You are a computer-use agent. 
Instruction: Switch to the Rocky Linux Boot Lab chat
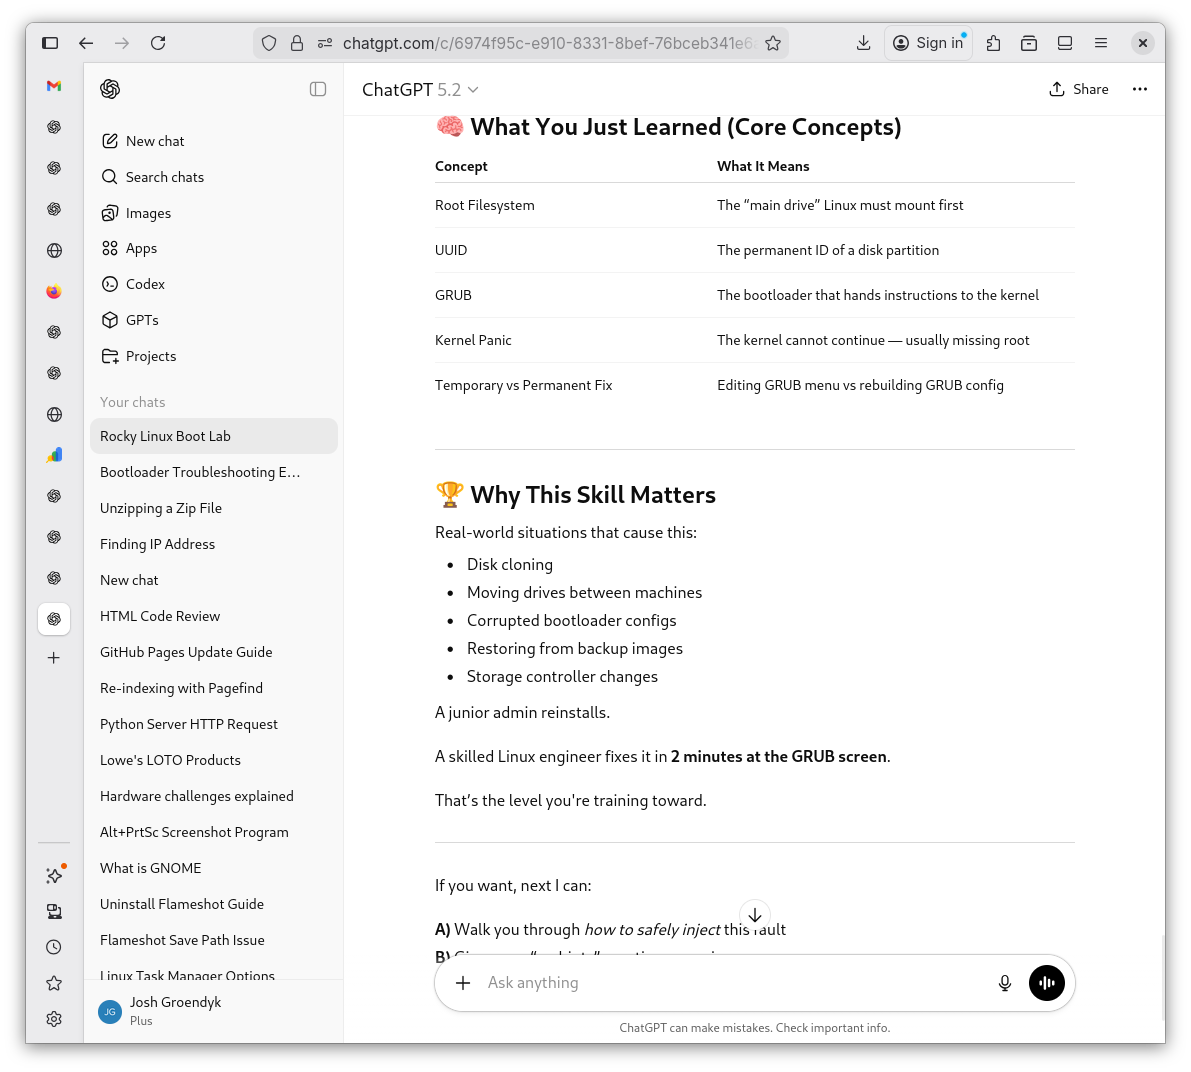point(165,436)
